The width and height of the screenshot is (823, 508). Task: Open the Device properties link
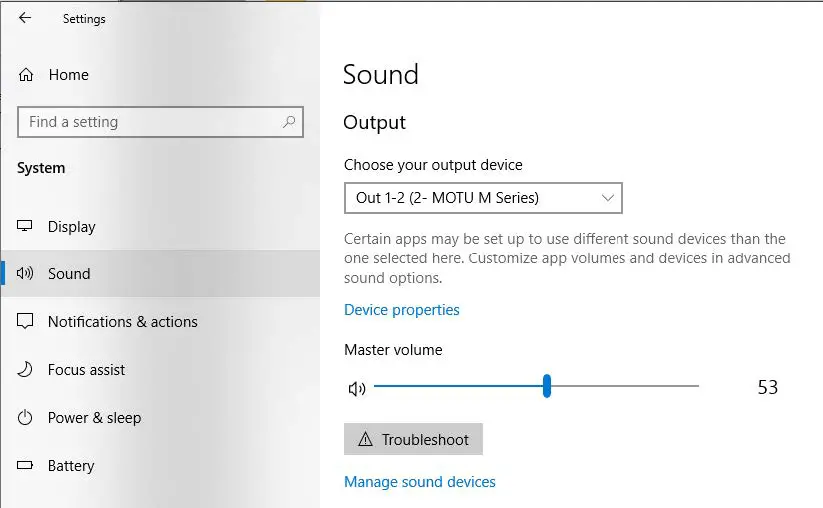click(x=401, y=310)
